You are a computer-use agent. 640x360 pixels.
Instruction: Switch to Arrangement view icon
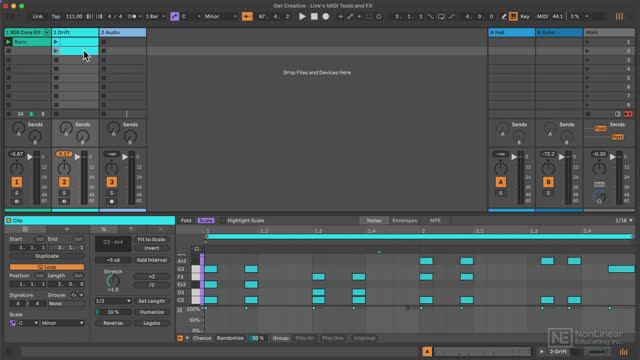619,16
